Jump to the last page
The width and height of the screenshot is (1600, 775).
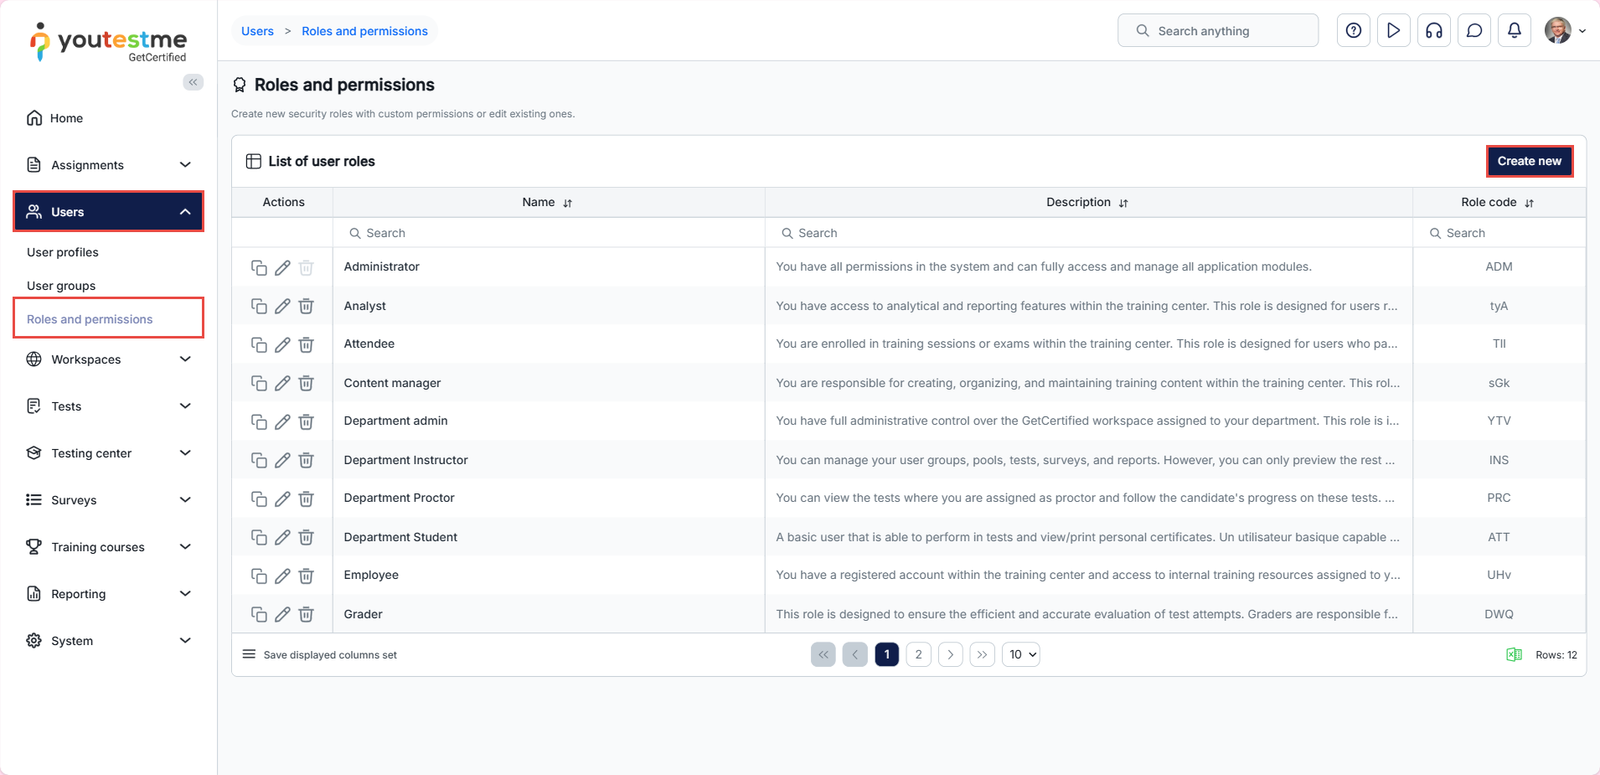click(982, 655)
